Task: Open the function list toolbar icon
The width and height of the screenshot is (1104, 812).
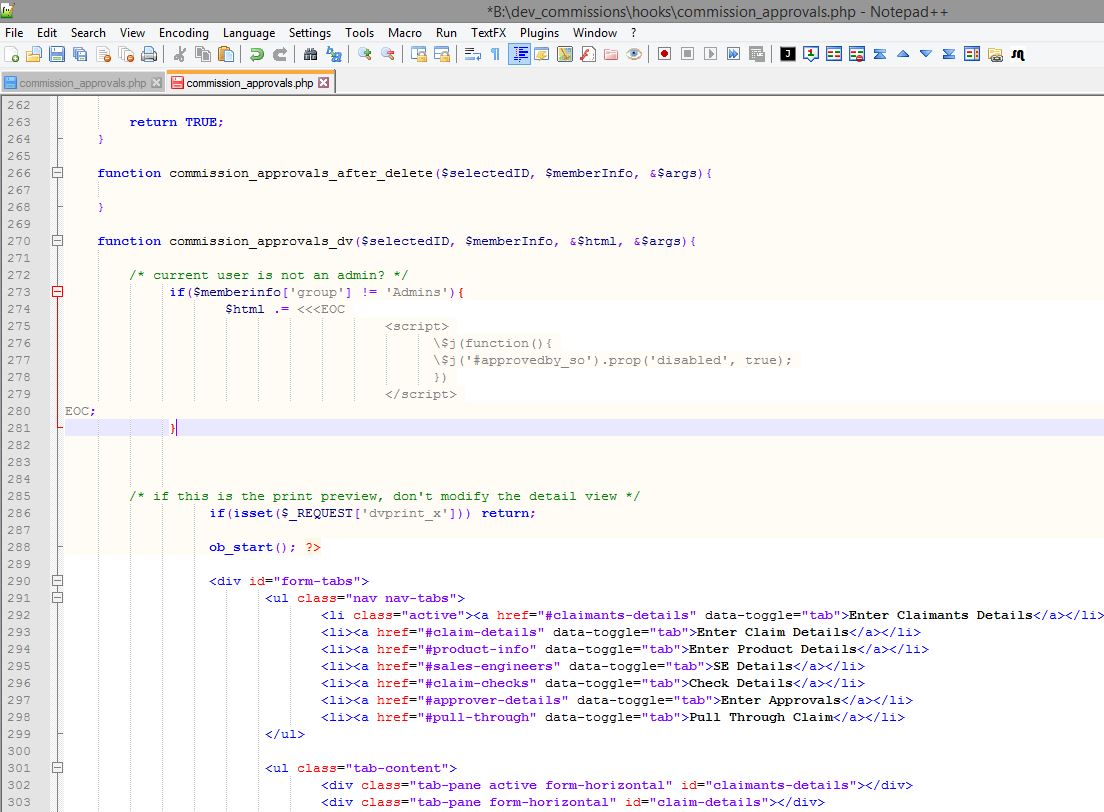Action: click(588, 54)
